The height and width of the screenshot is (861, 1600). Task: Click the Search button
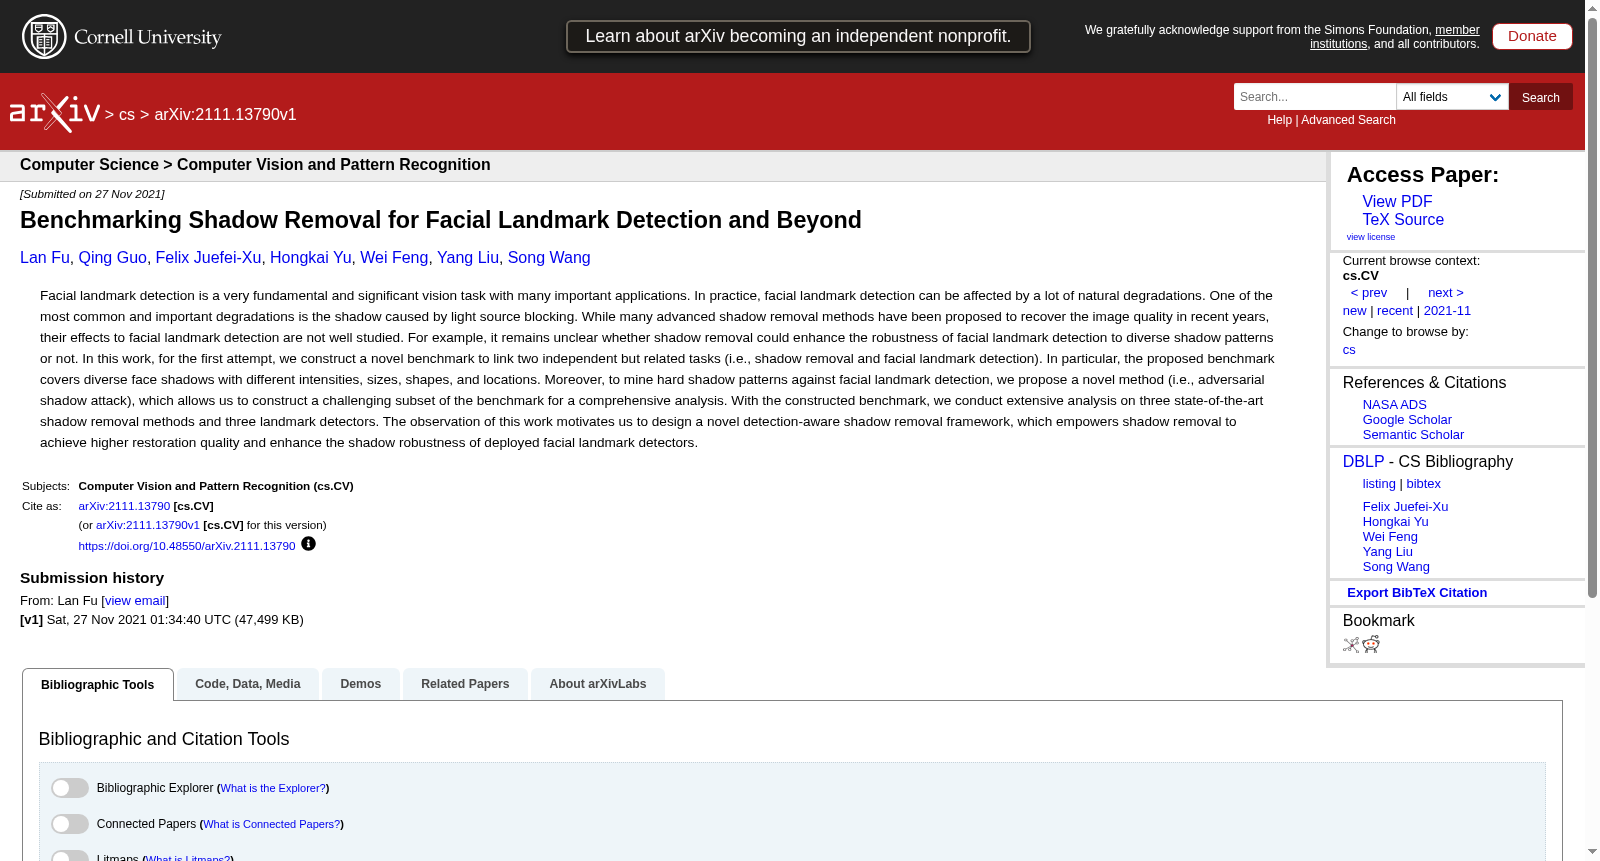pyautogui.click(x=1541, y=97)
